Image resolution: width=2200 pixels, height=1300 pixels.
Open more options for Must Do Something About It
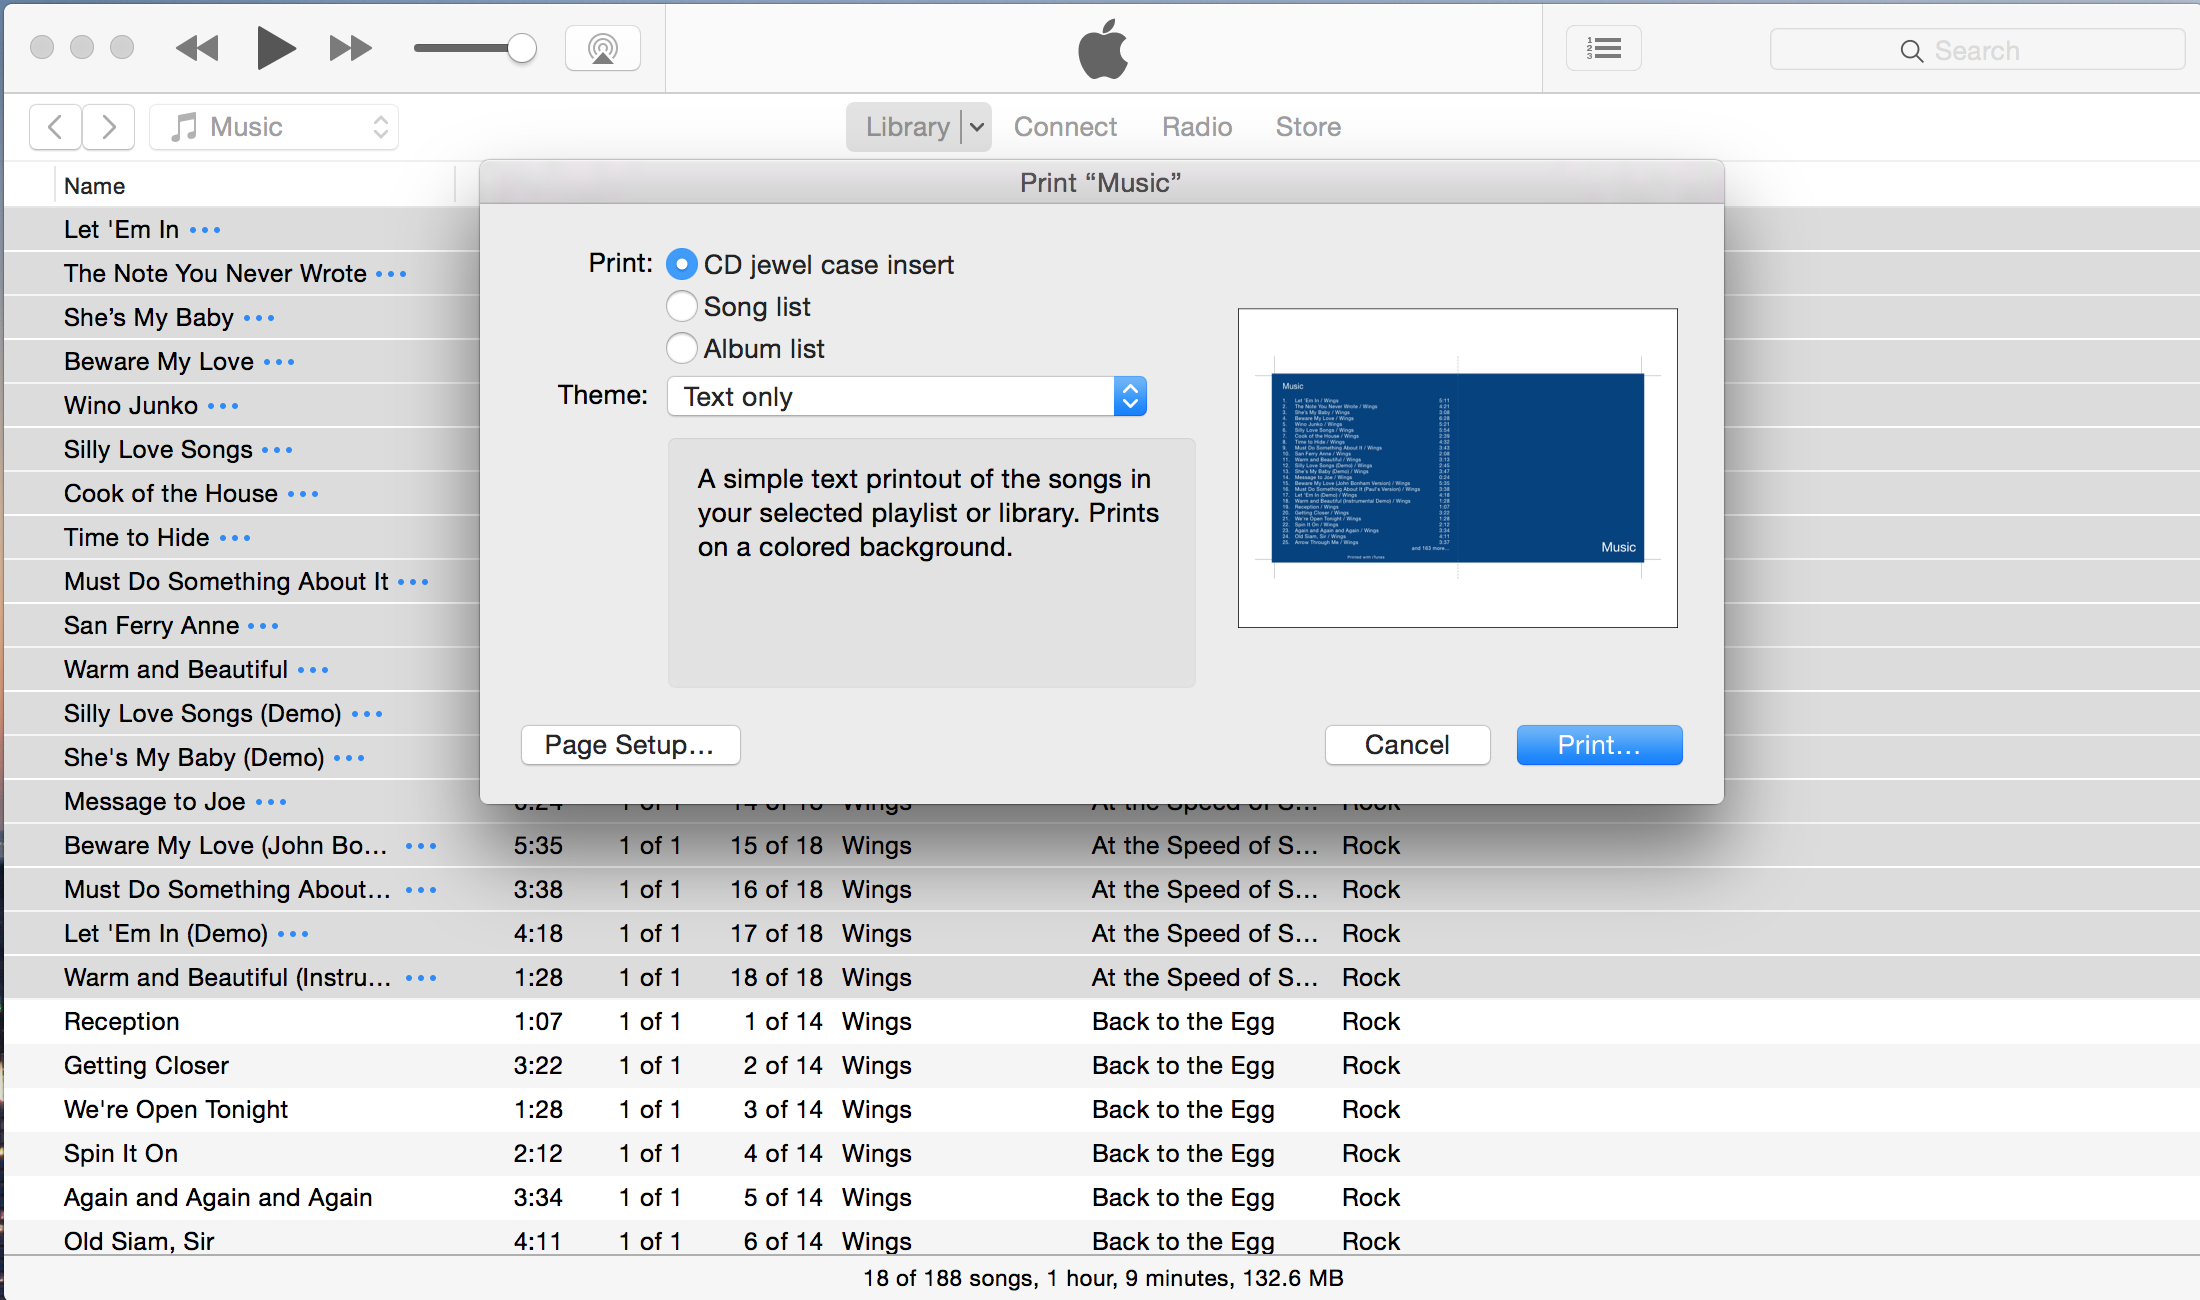pyautogui.click(x=413, y=582)
